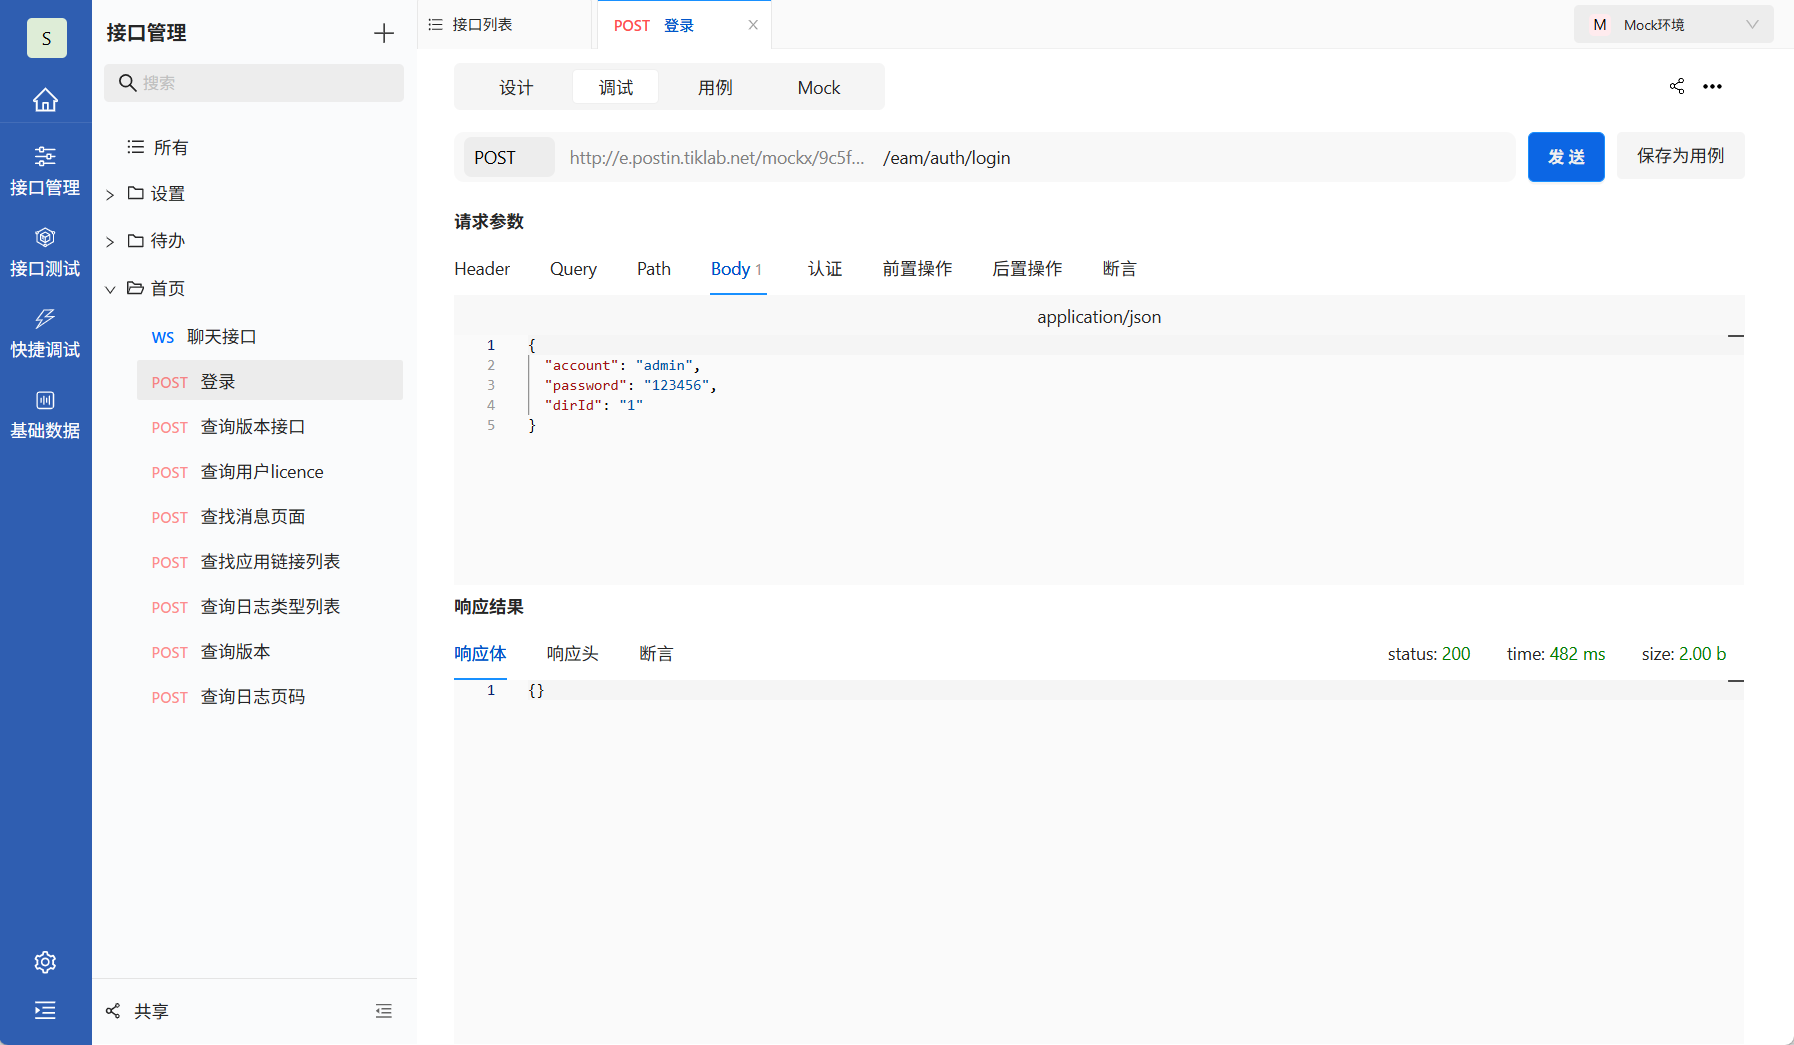Select POST 查询版本接口
This screenshot has height=1045, width=1794.
(x=270, y=426)
